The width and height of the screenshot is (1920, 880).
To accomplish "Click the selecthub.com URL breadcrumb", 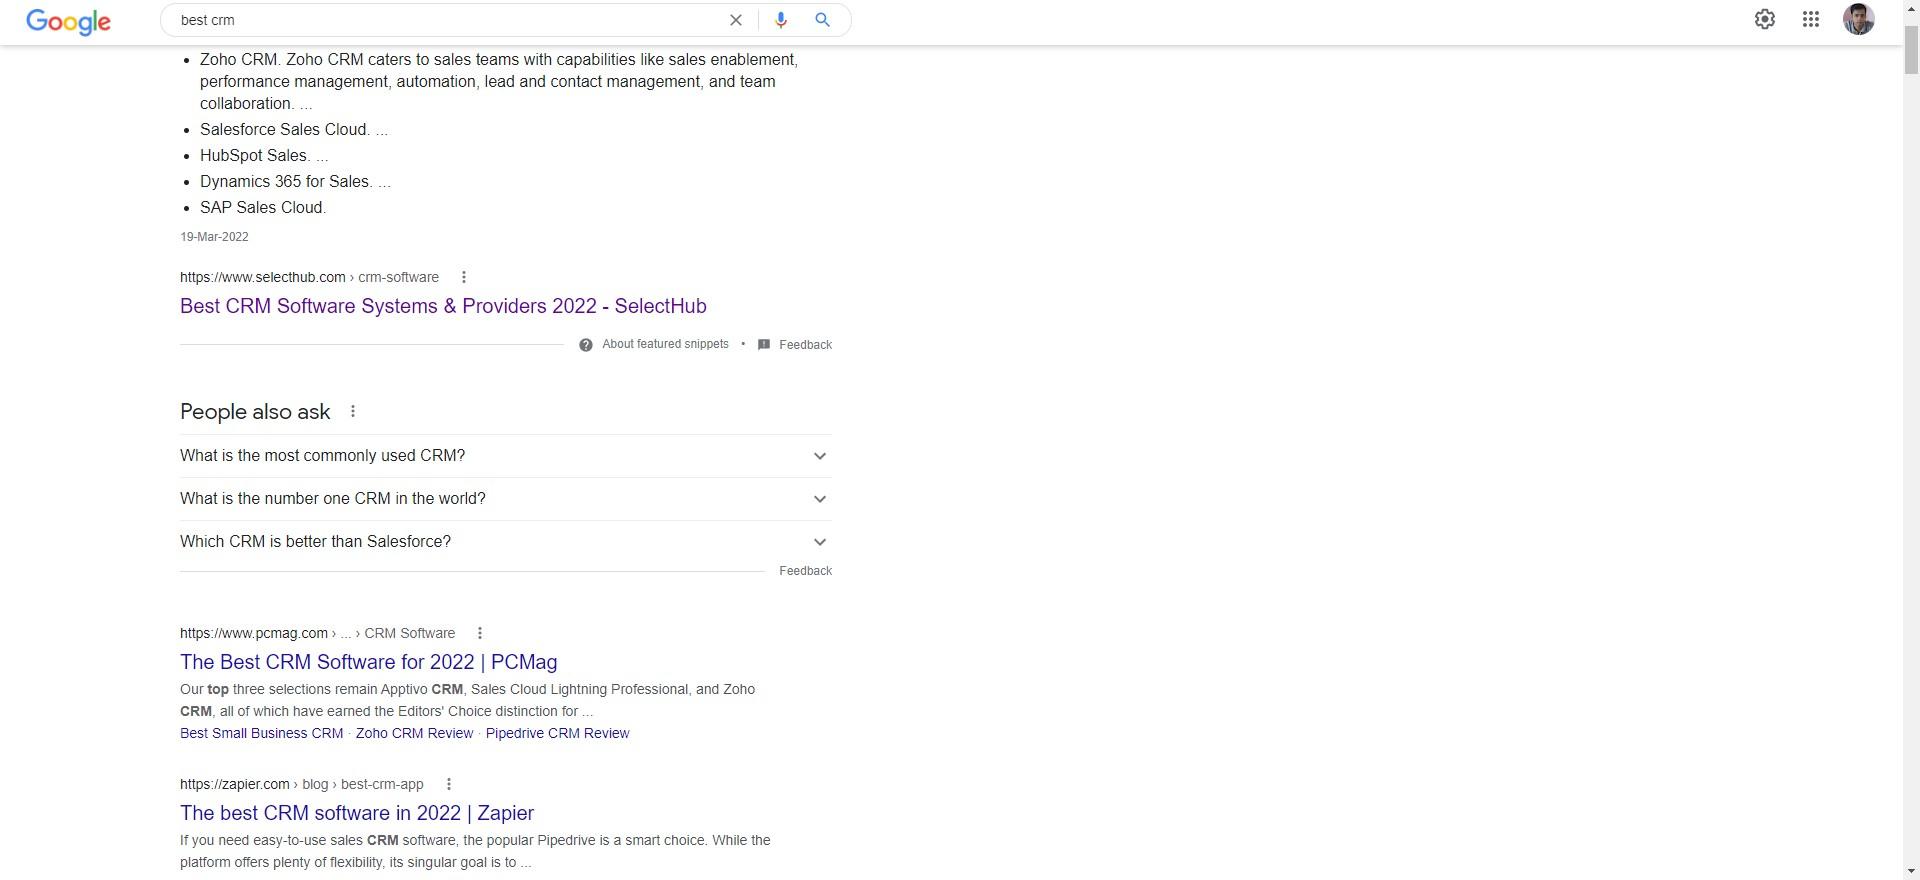I will (309, 277).
